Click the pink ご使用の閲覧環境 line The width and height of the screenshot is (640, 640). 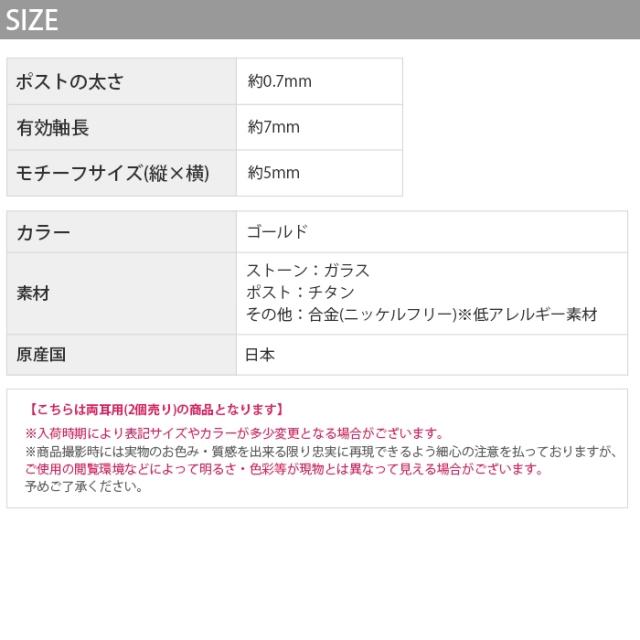pyautogui.click(x=284, y=469)
